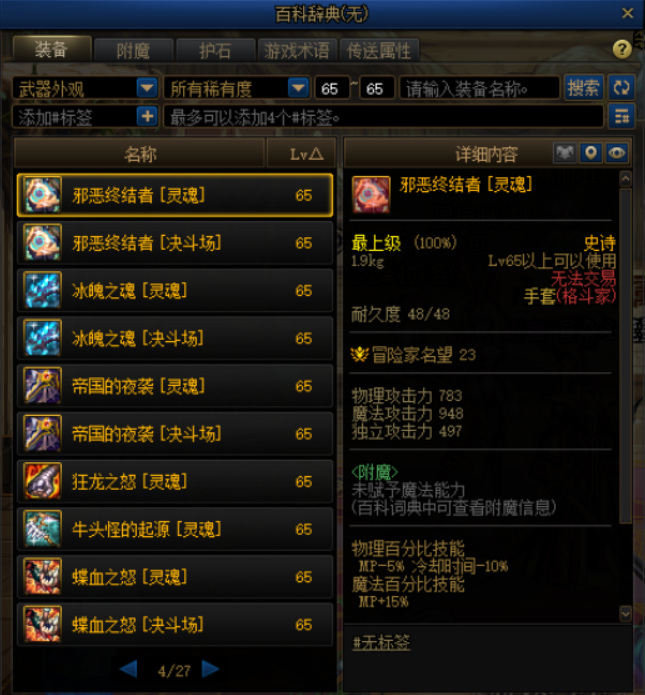
Task: Click the refresh reset filters icon
Action: pos(621,88)
